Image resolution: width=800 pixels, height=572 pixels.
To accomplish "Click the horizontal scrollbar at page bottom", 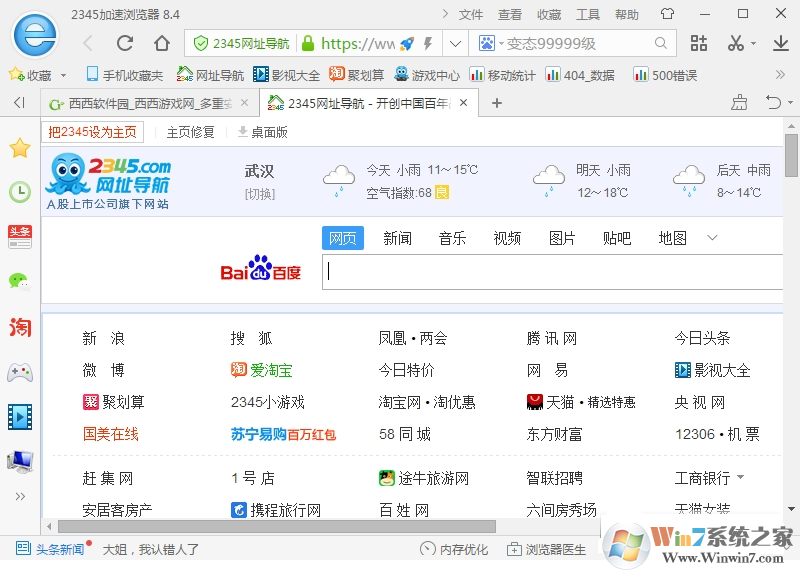I will tap(276, 526).
